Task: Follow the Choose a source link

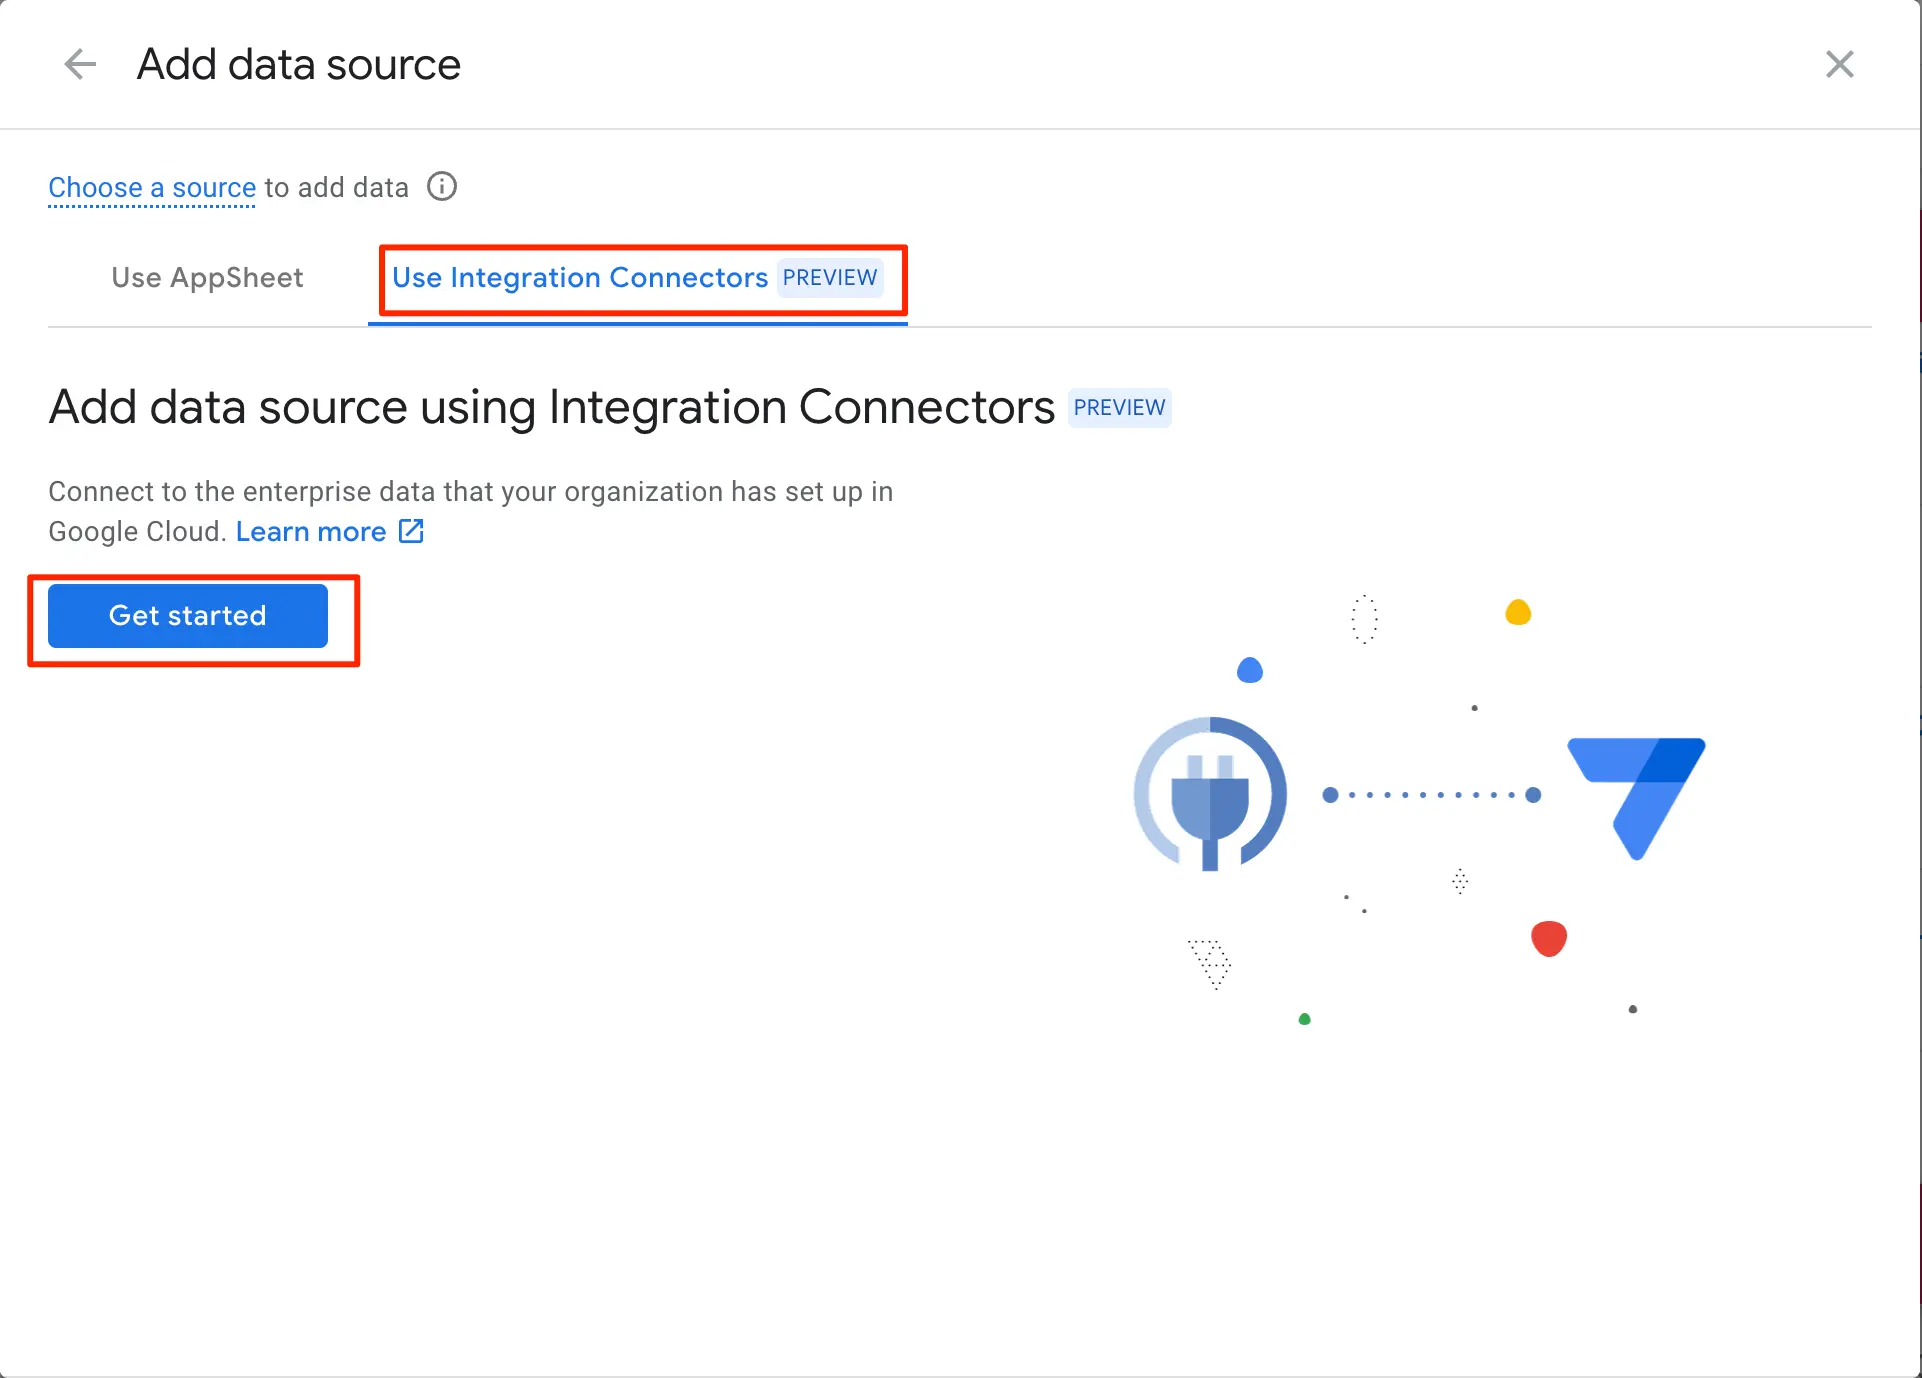Action: click(x=152, y=188)
